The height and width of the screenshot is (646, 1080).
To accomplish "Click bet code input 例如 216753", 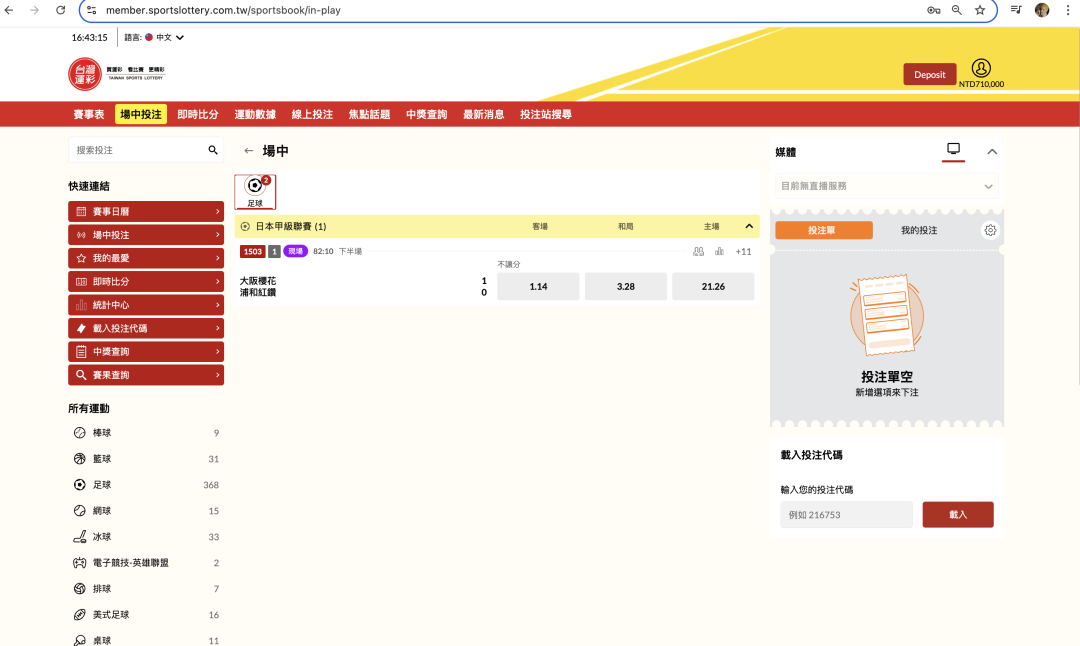I will 846,514.
